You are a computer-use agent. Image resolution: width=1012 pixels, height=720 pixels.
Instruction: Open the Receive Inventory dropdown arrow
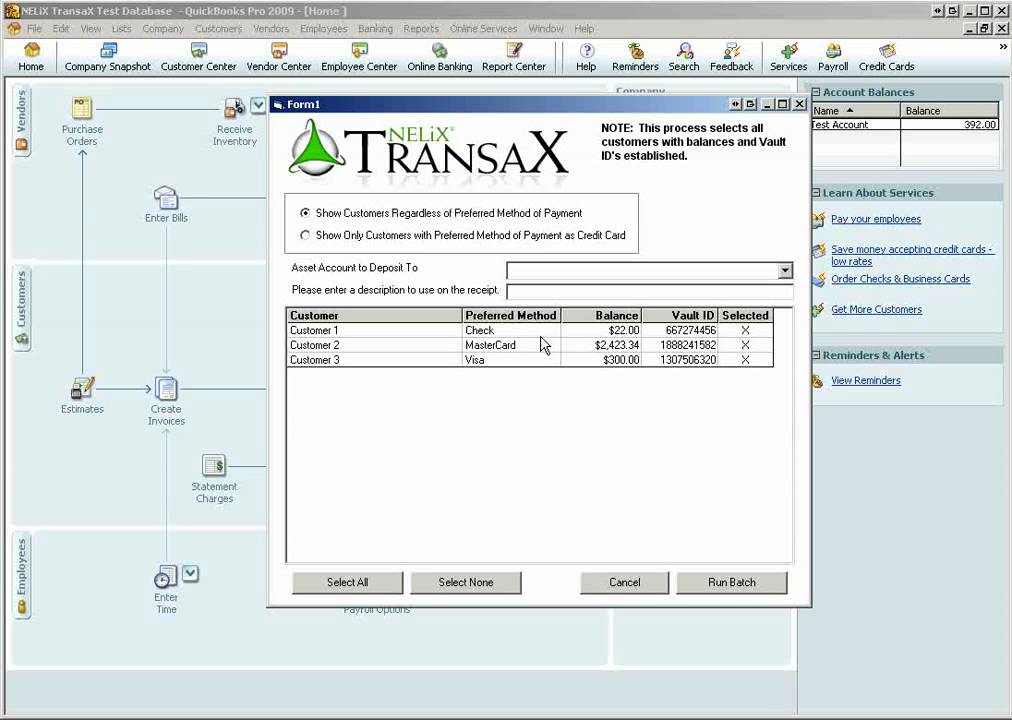point(258,105)
